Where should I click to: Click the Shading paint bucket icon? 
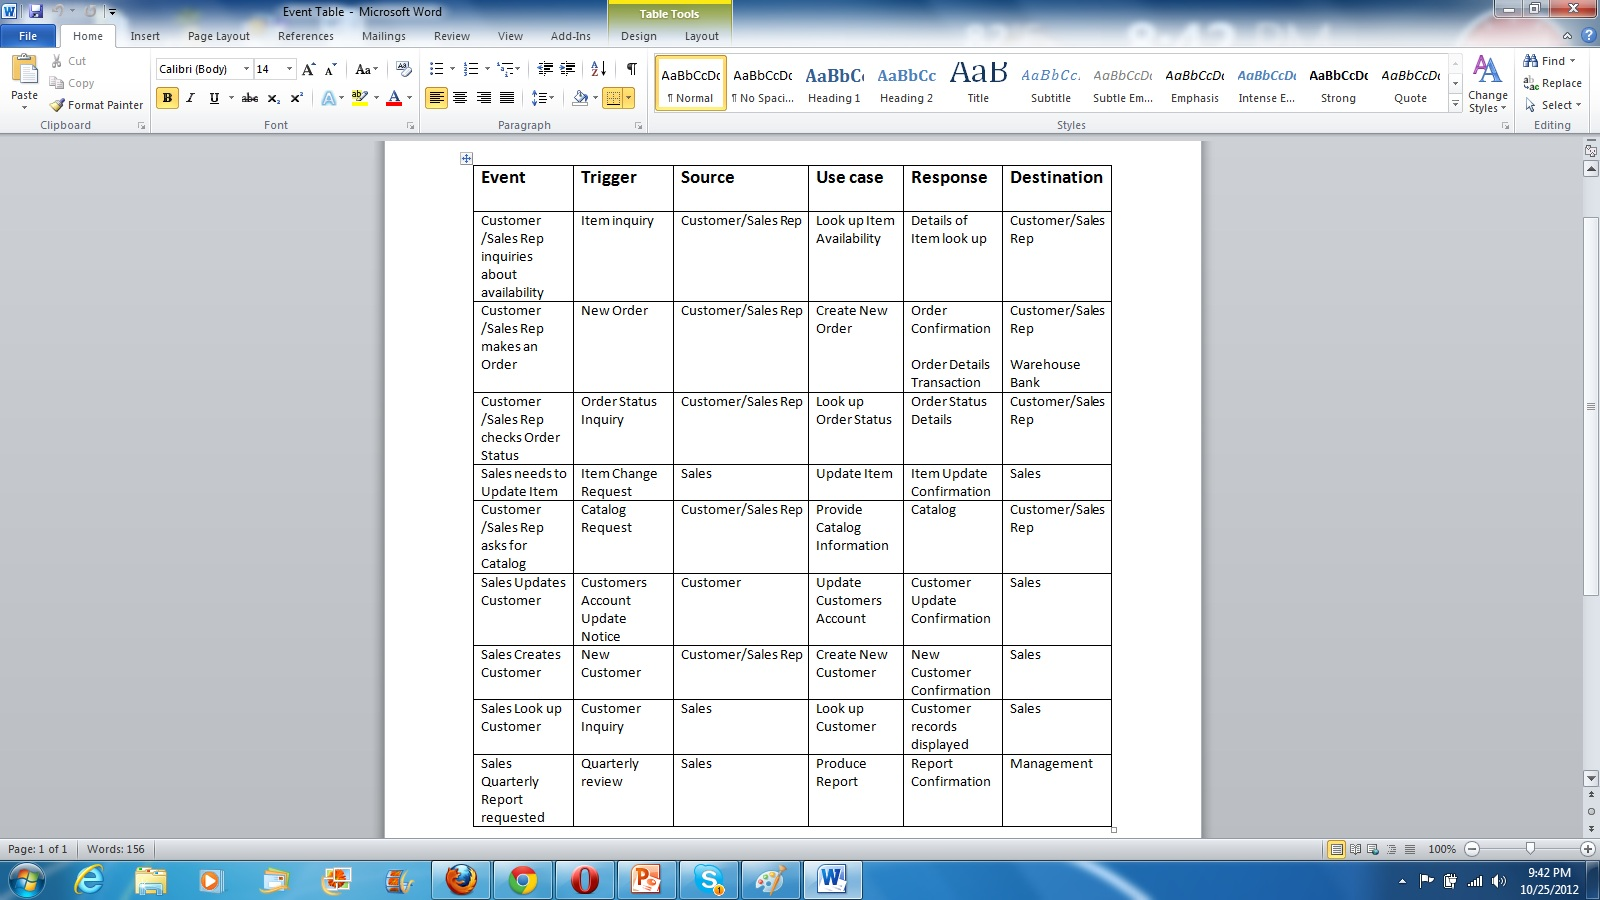pos(580,98)
